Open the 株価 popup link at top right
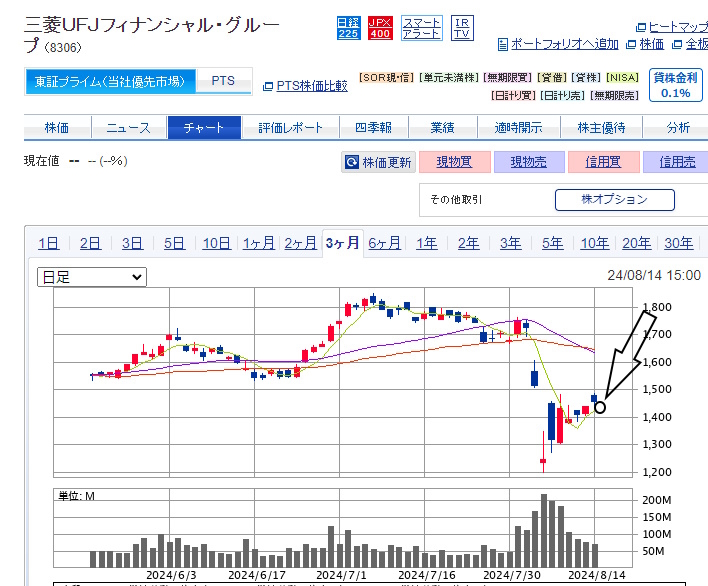Image resolution: width=708 pixels, height=586 pixels. pos(652,44)
